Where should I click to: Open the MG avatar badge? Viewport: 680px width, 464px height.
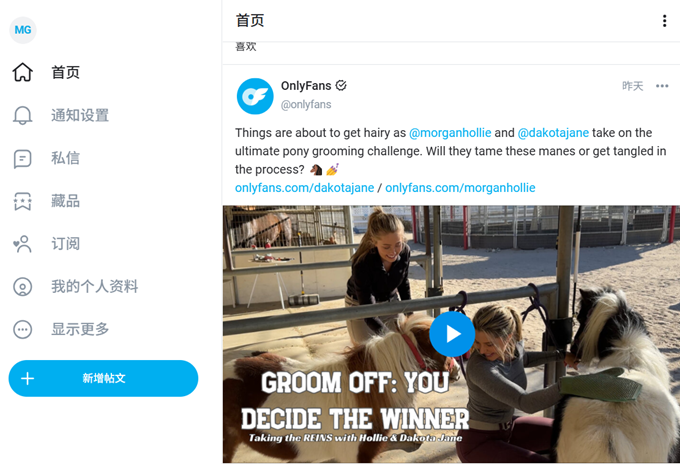click(x=23, y=30)
